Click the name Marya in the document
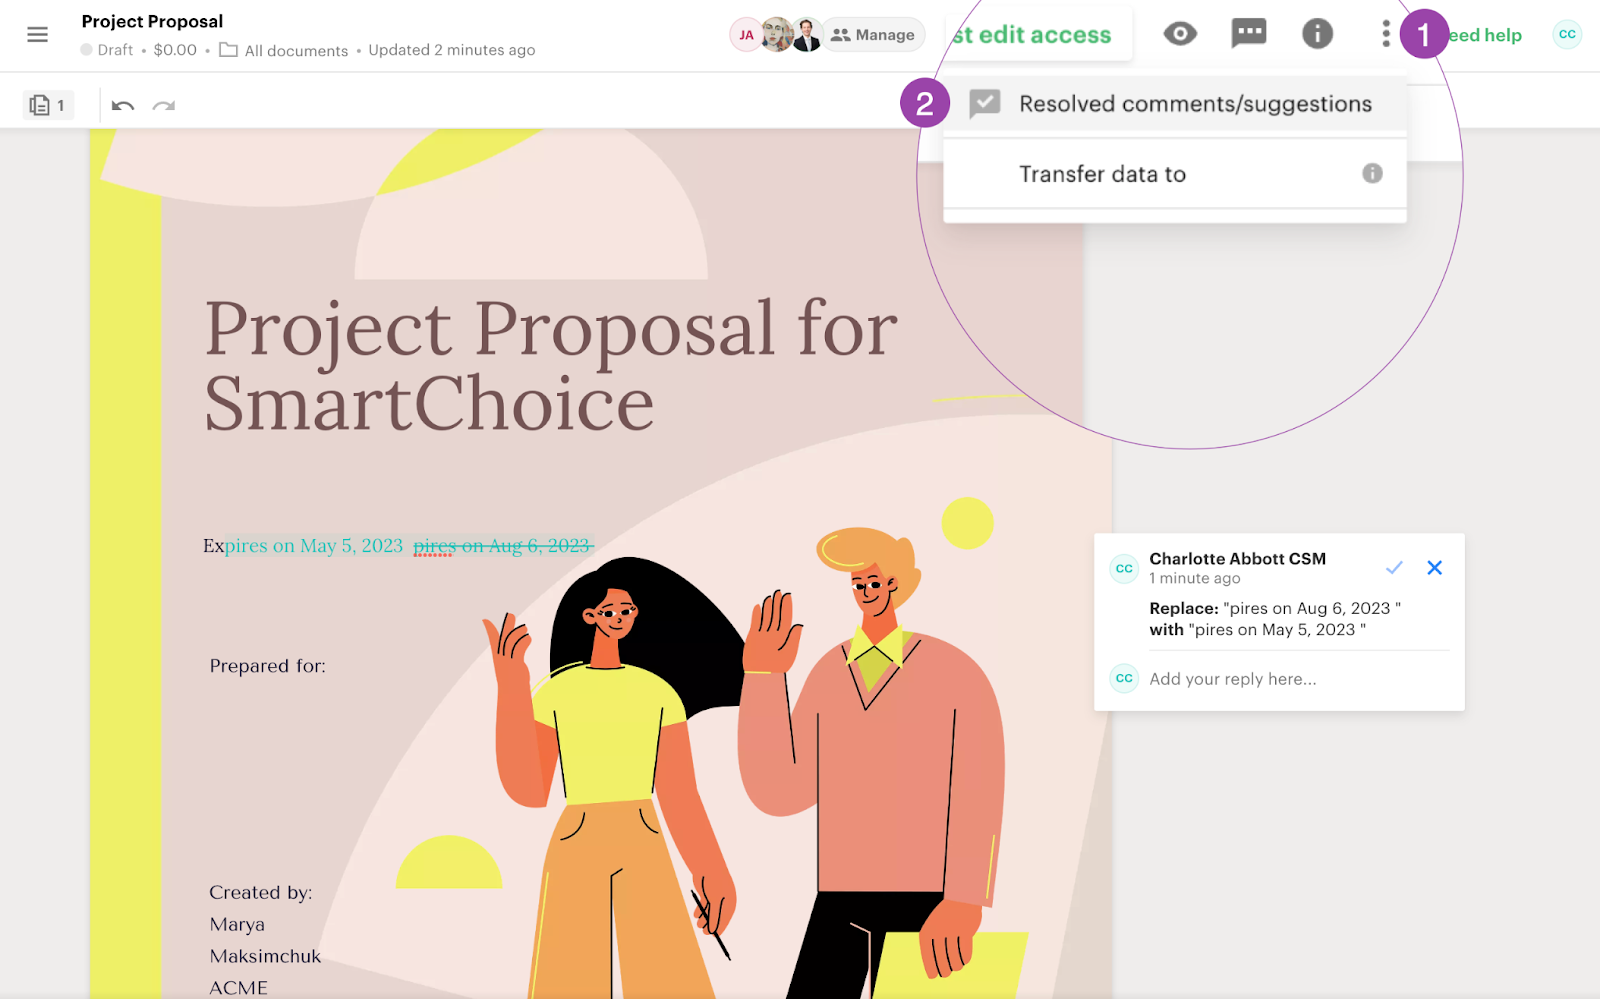1600x999 pixels. 238,924
